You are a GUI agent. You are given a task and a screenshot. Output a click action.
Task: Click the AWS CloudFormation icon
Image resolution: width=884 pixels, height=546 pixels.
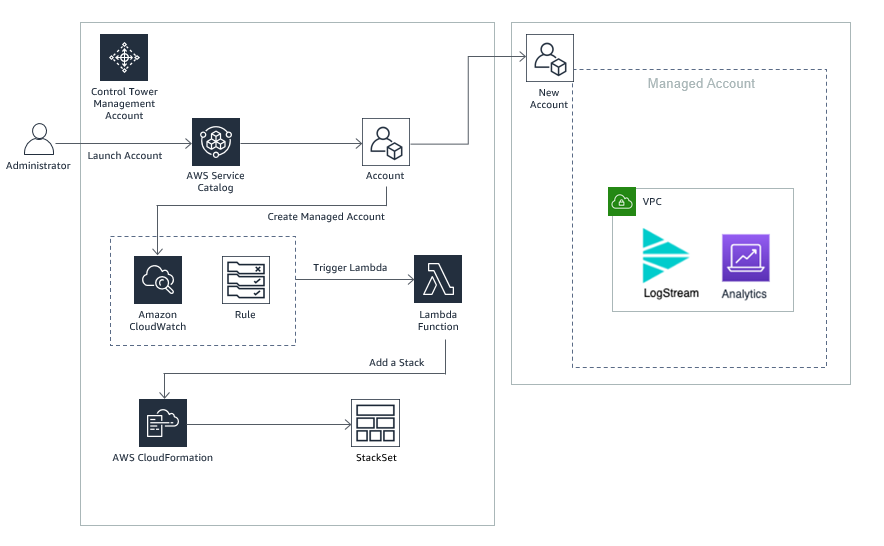[x=163, y=423]
